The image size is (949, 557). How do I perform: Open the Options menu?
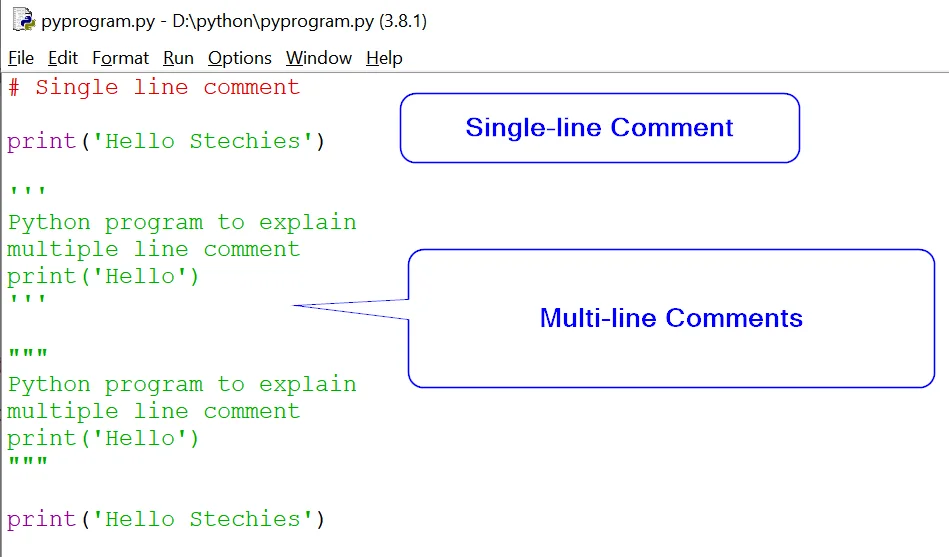point(240,58)
